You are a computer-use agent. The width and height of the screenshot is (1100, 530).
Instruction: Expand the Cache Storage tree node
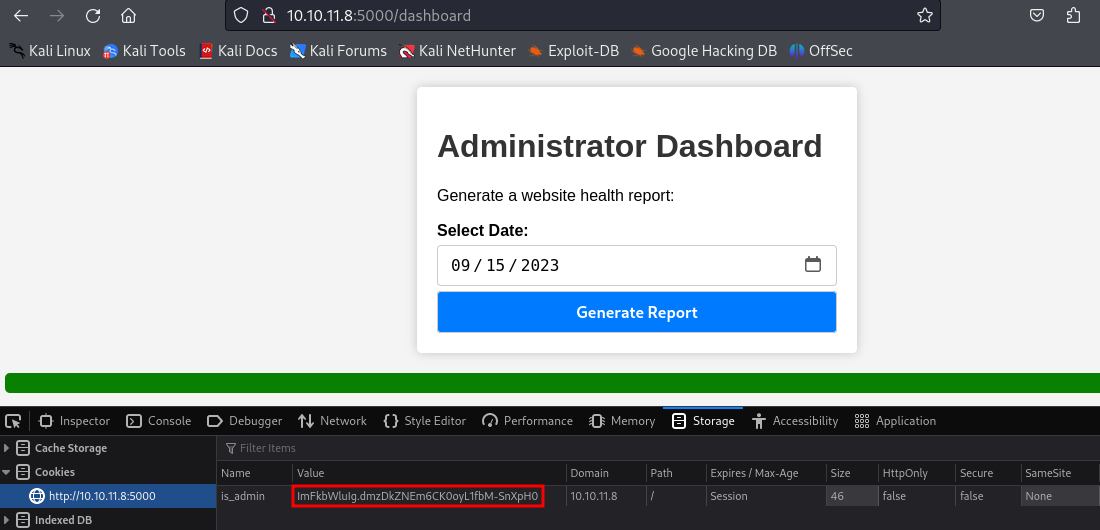click(9, 448)
